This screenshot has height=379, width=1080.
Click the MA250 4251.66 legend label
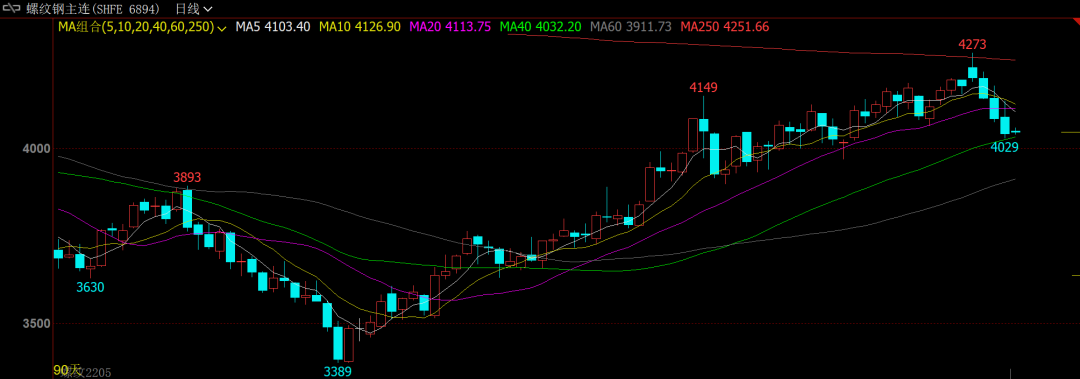pos(725,27)
